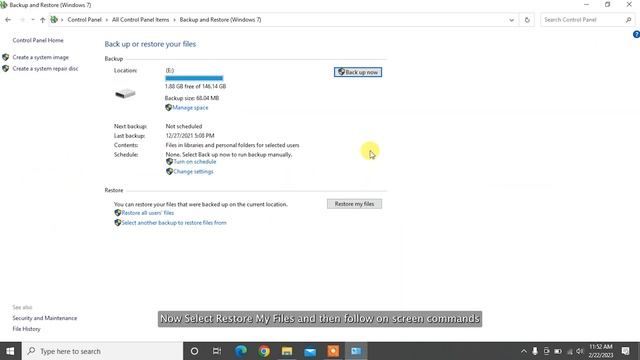Open the Help question mark icon
640x360 pixels.
(636, 34)
